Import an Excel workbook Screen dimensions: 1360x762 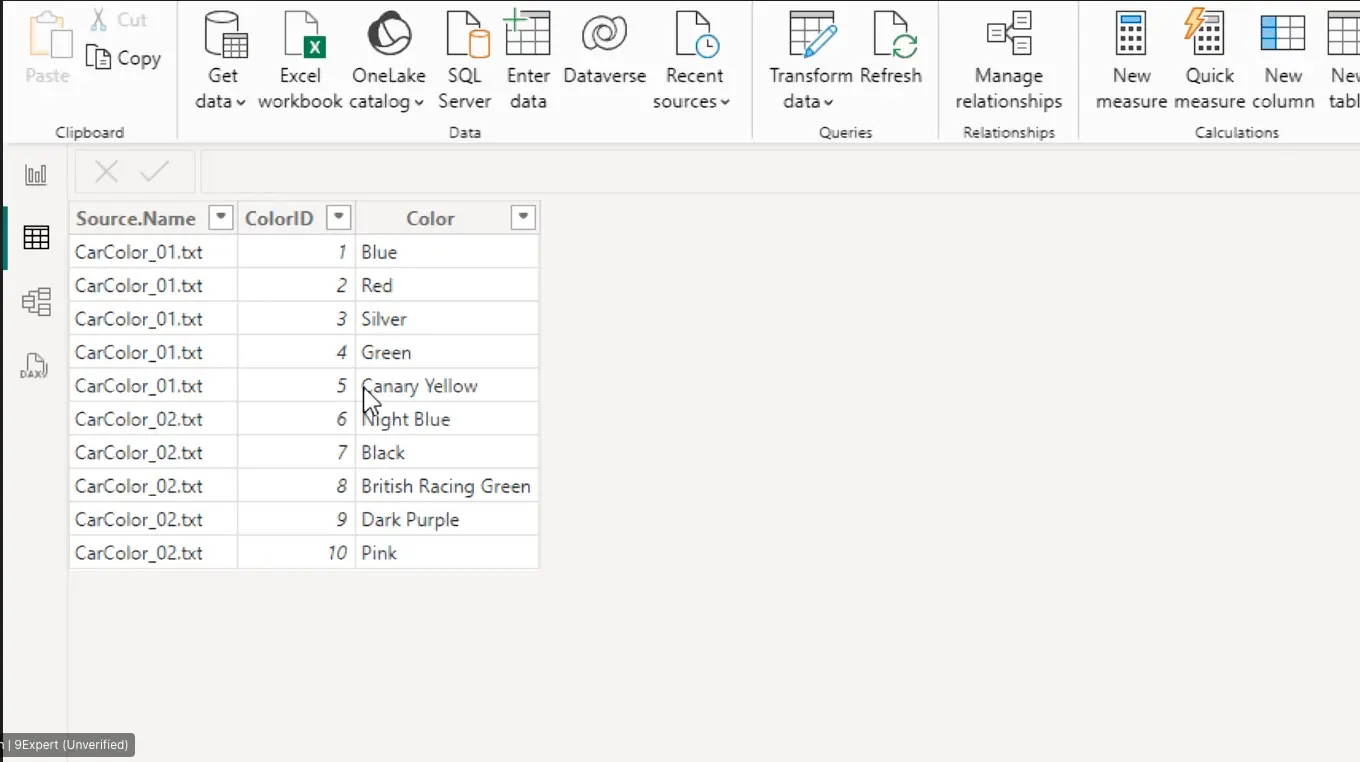point(300,60)
